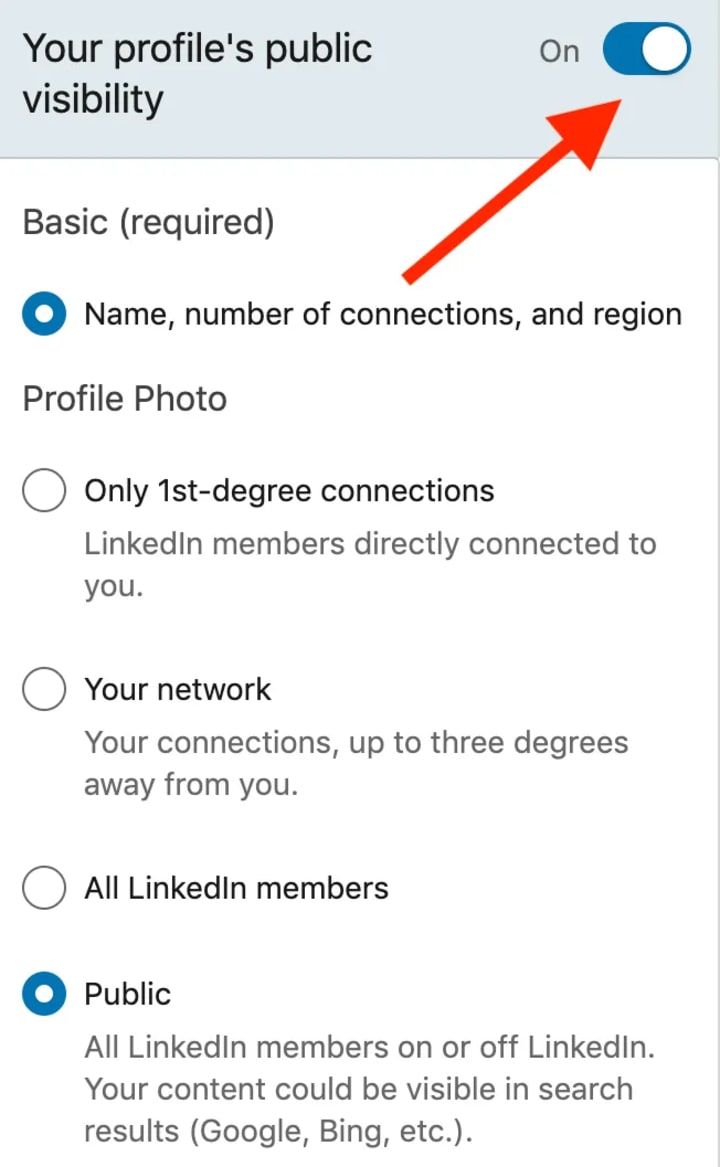Click the "directly connected to you" description

[x=370, y=565]
